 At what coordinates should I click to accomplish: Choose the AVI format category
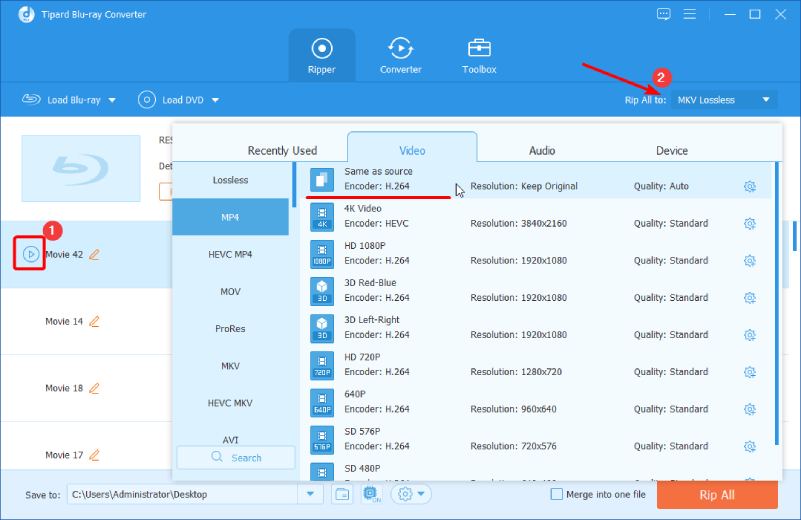point(230,439)
